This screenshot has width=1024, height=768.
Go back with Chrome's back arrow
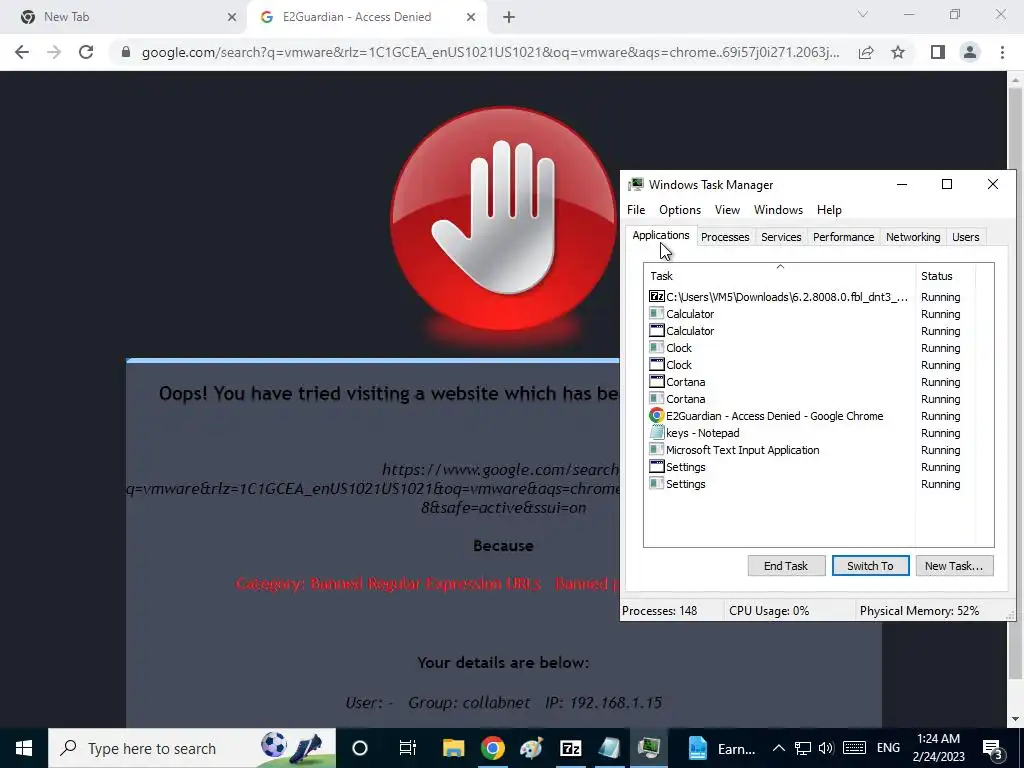(22, 52)
